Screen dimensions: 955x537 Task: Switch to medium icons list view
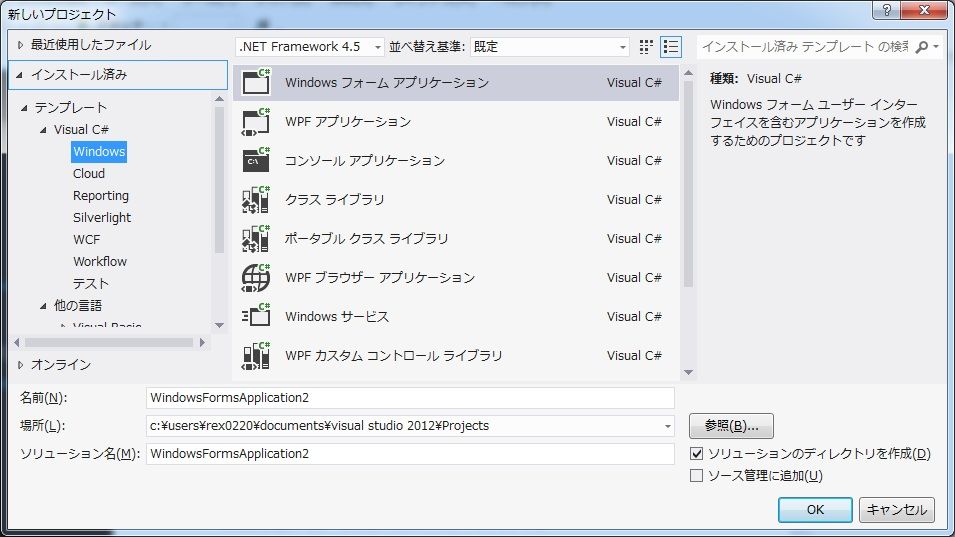(671, 47)
